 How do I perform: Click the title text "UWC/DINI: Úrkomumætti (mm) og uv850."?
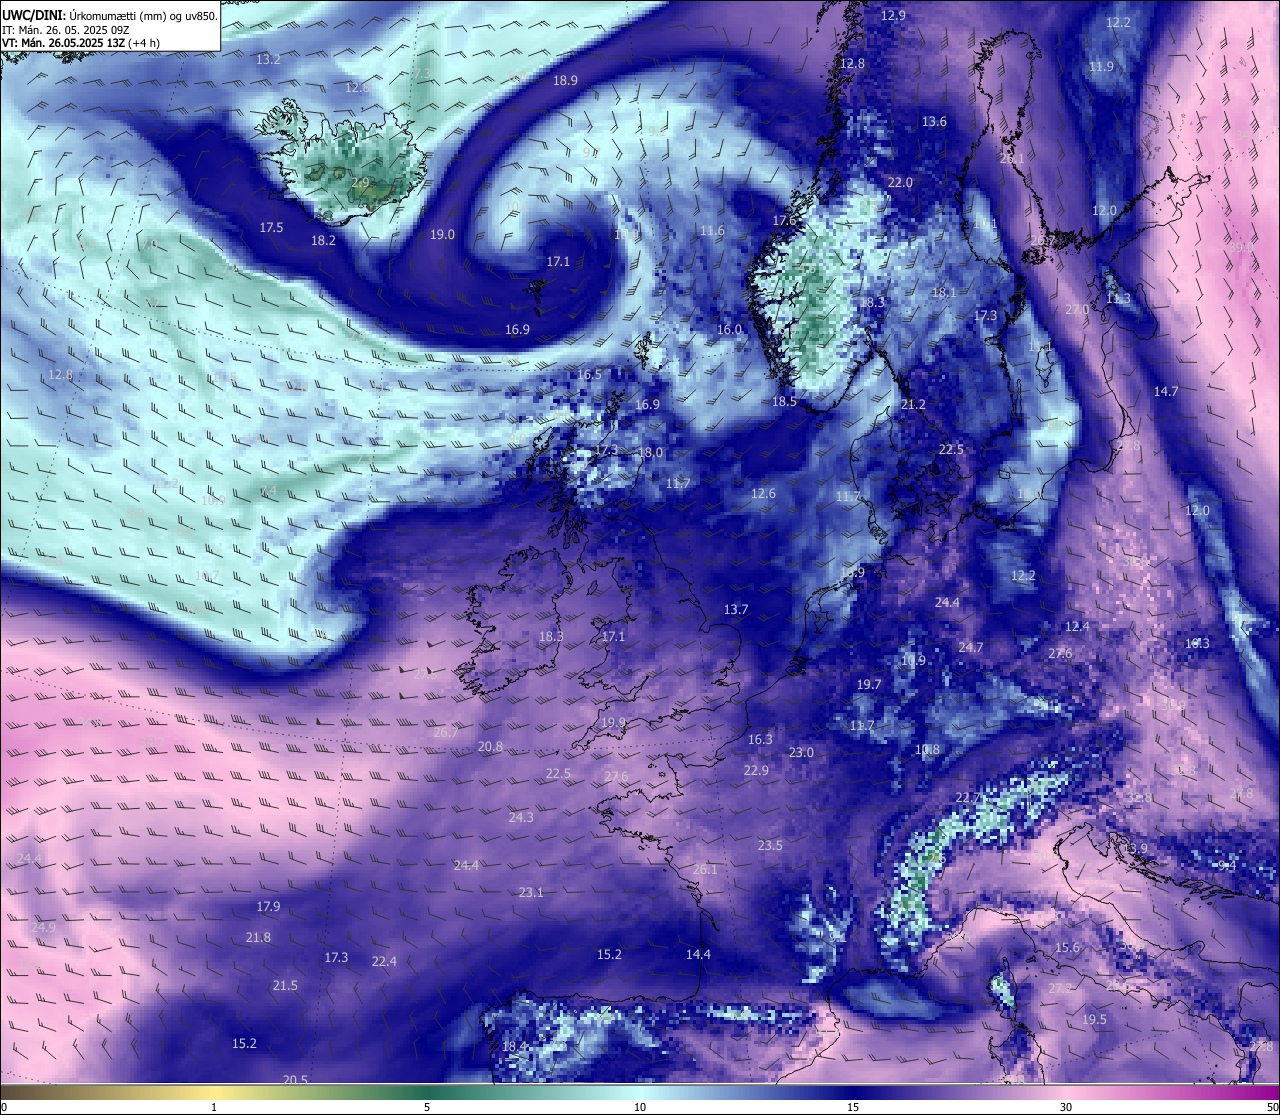coord(110,15)
